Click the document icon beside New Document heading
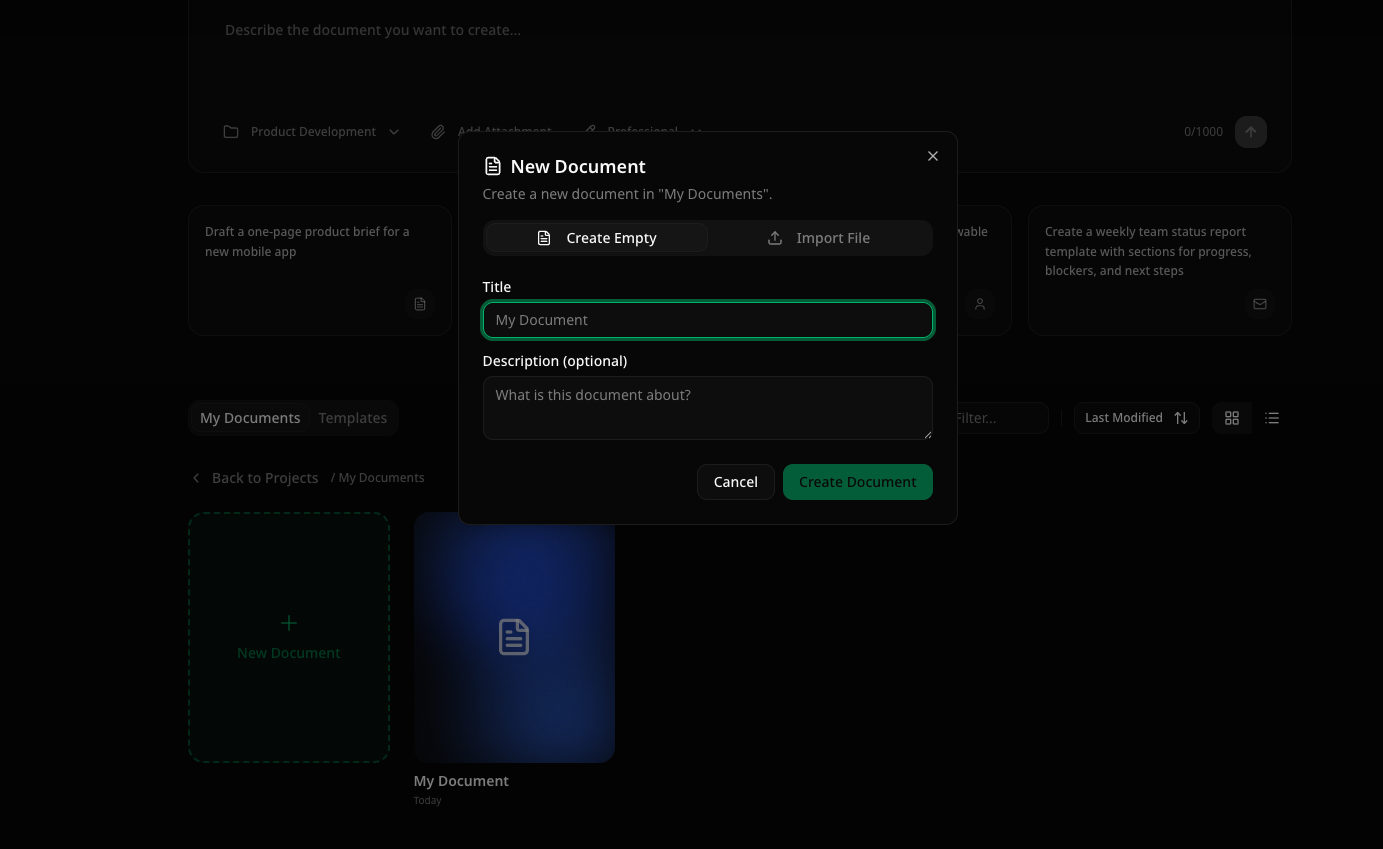 point(492,166)
